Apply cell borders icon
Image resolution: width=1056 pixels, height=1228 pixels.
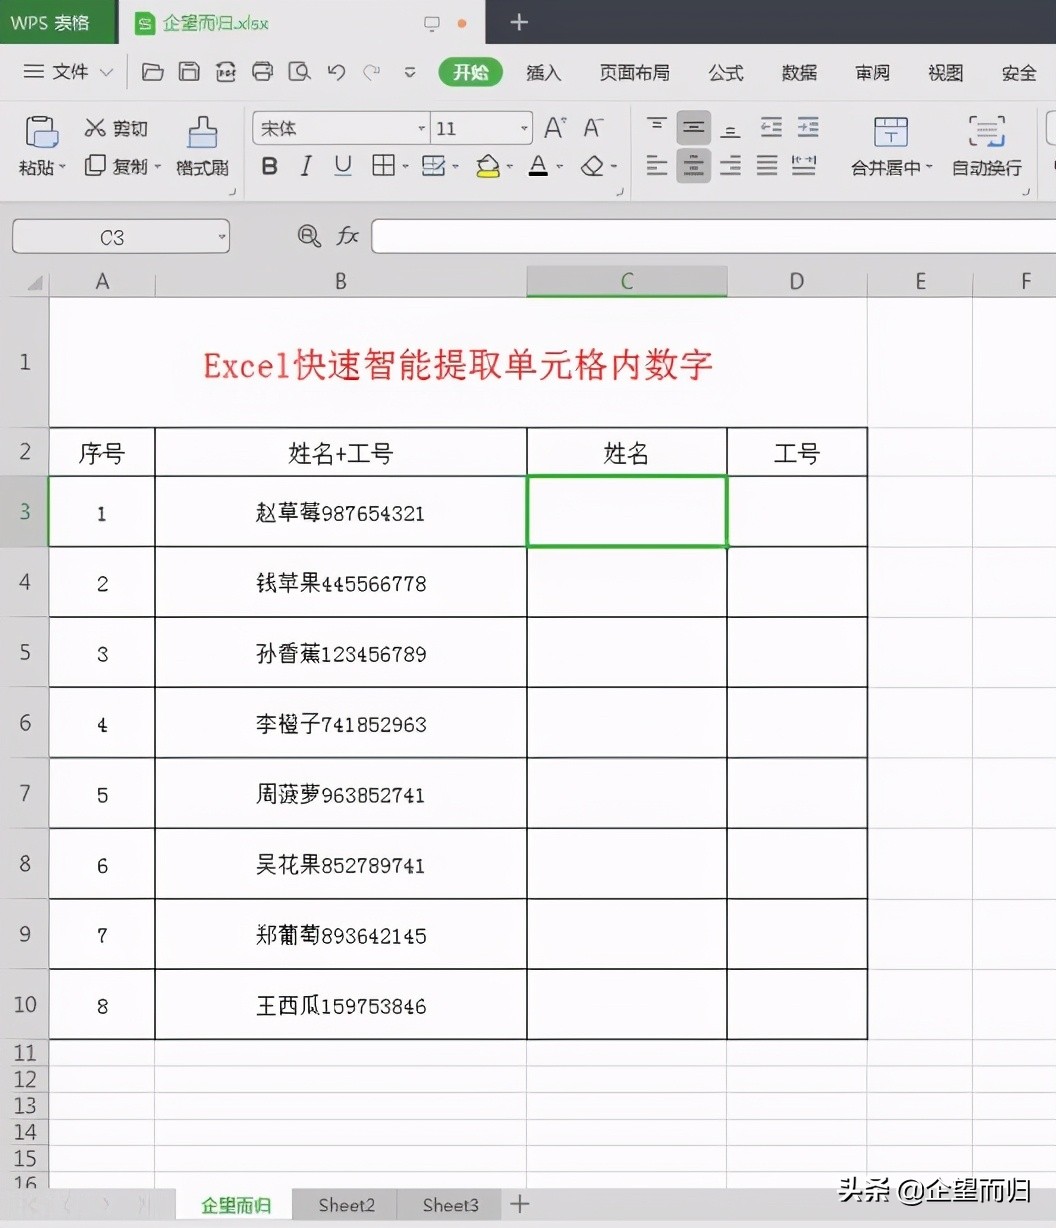pos(383,166)
